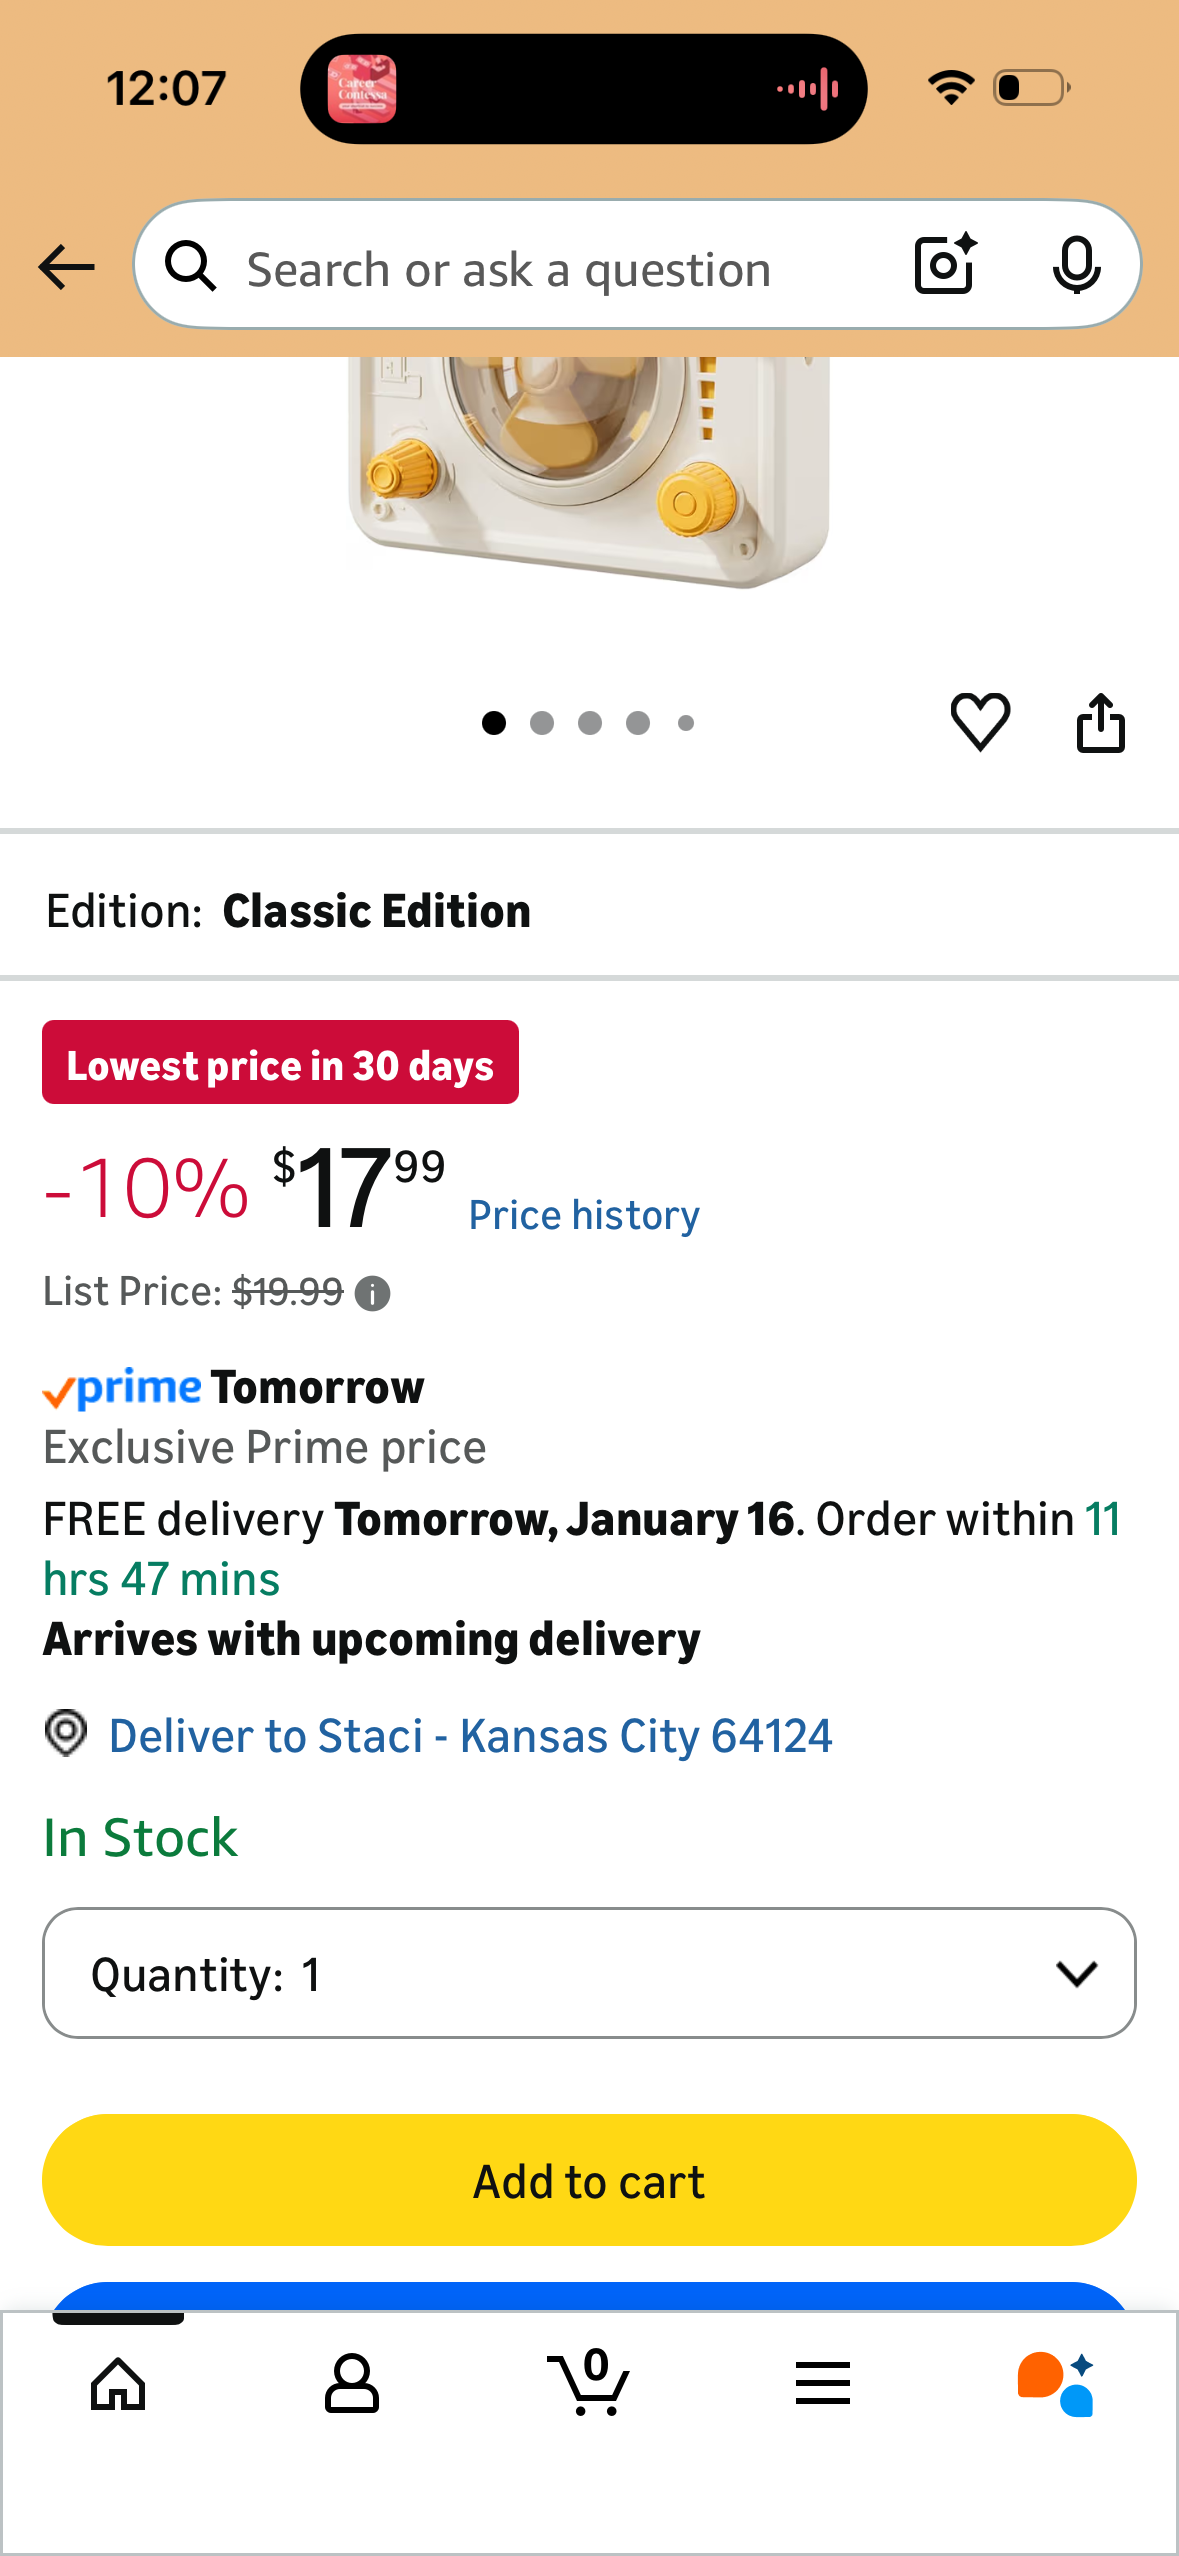This screenshot has width=1179, height=2556.
Task: Add item to wishlist heart icon
Action: coord(980,721)
